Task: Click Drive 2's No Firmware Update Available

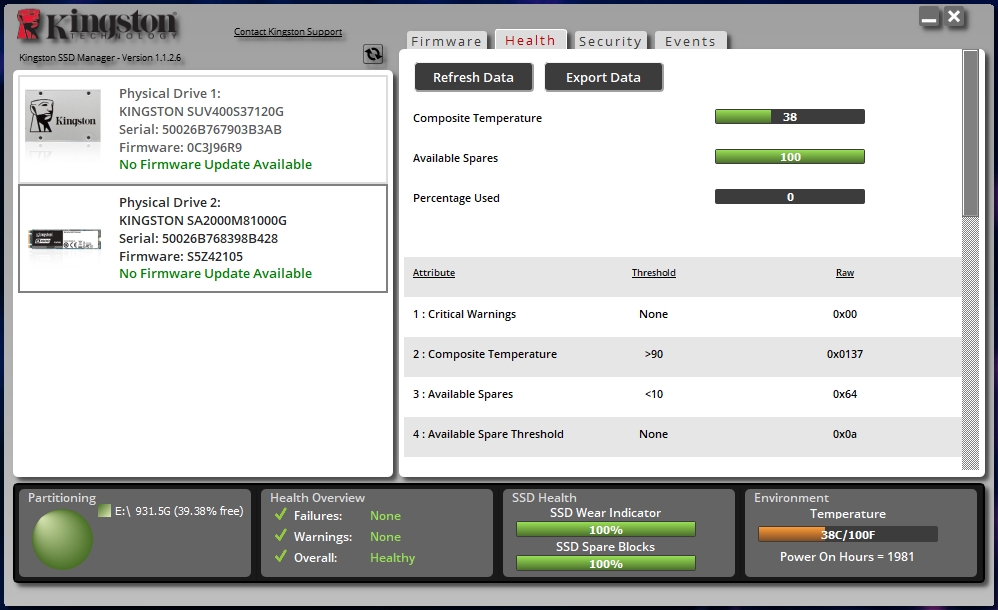Action: tap(215, 273)
